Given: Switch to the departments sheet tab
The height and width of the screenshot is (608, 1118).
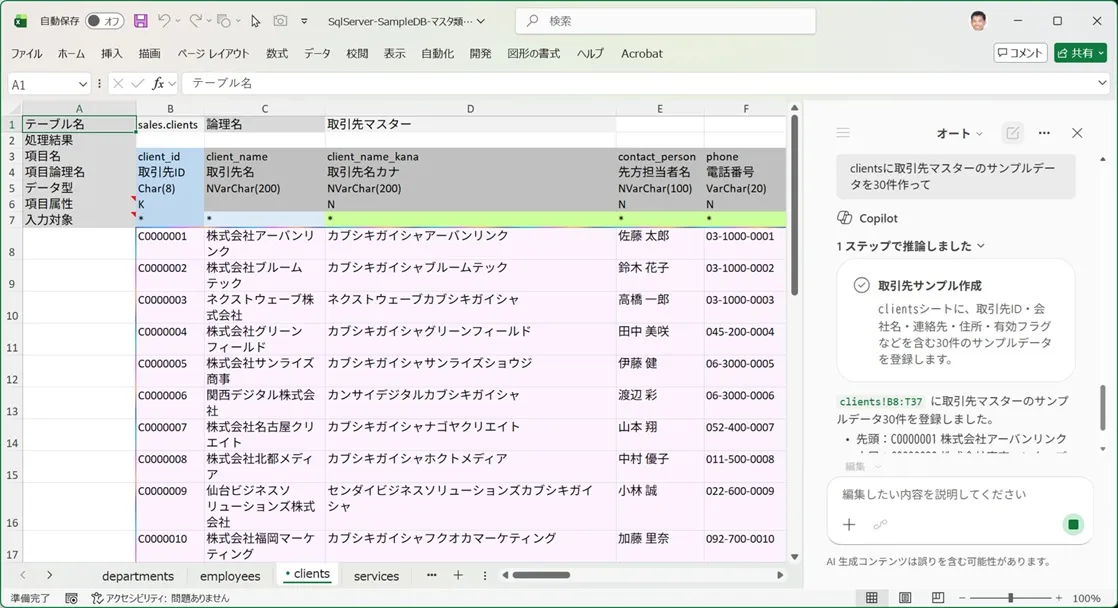Looking at the screenshot, I should tap(138, 576).
